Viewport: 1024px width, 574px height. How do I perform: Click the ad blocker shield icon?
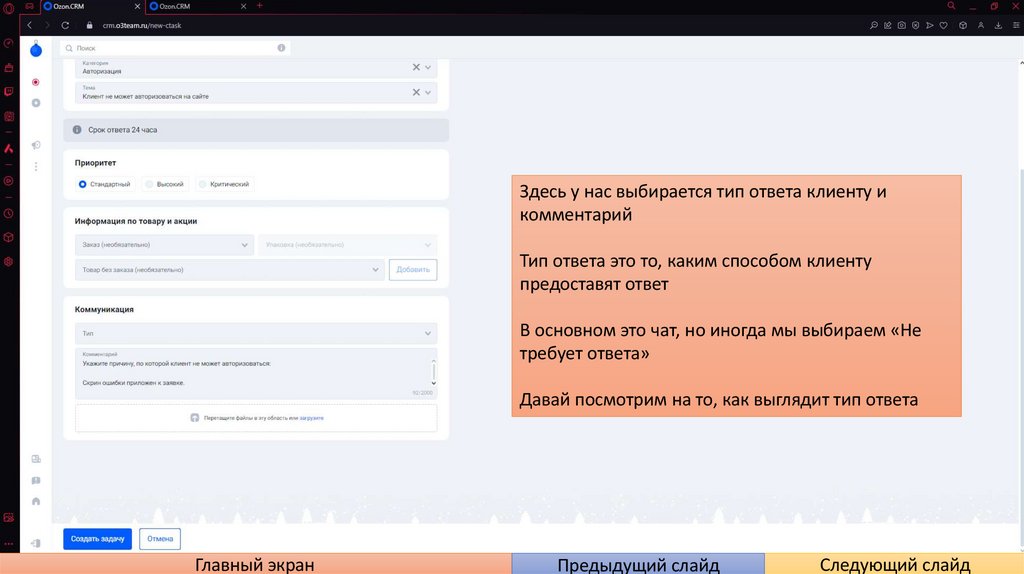(916, 25)
